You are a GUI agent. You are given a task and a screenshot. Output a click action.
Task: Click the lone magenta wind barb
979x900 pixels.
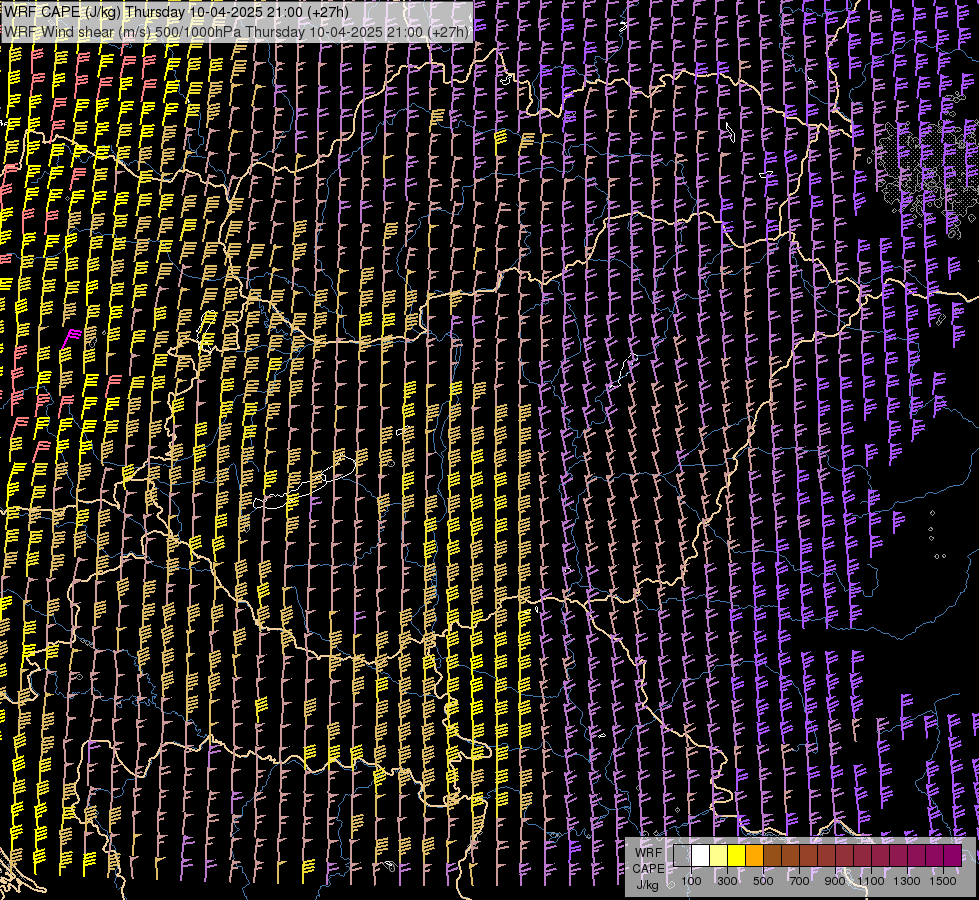pos(70,338)
